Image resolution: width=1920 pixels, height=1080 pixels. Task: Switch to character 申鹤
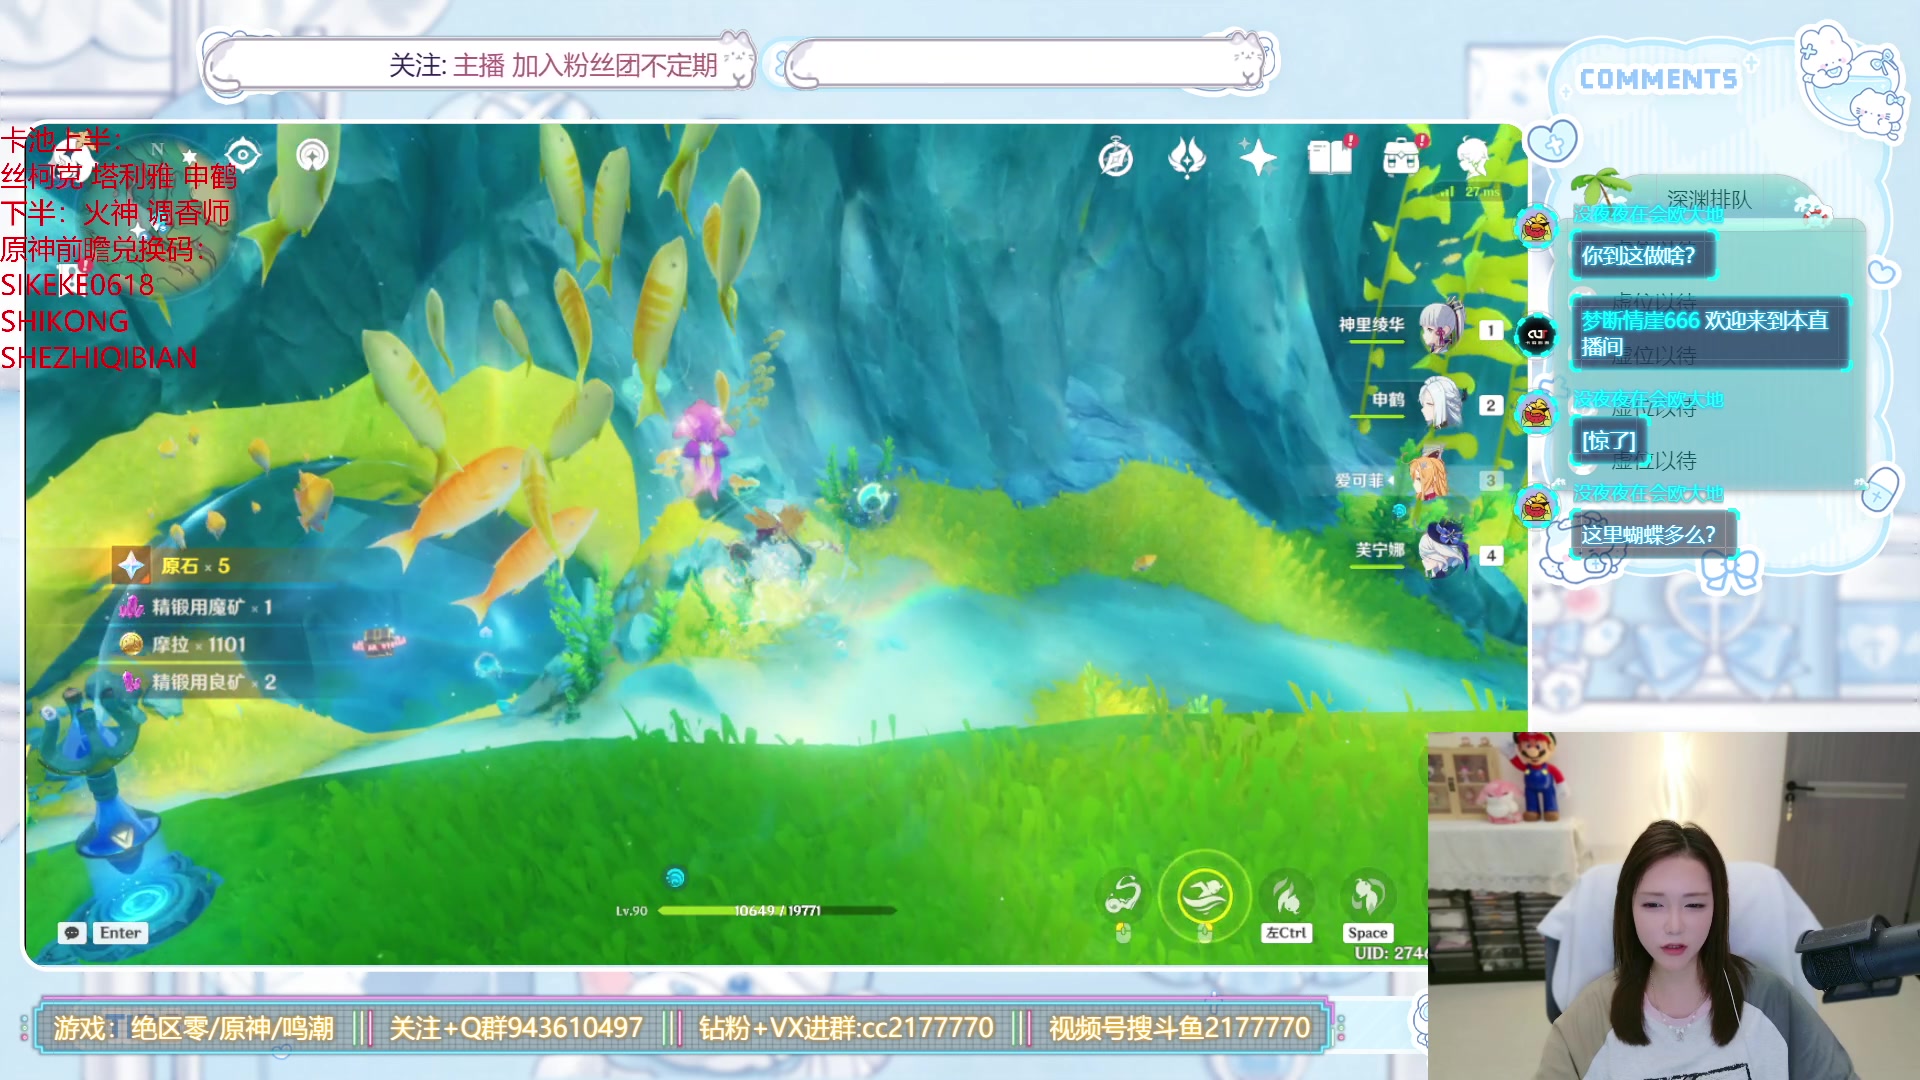1441,401
